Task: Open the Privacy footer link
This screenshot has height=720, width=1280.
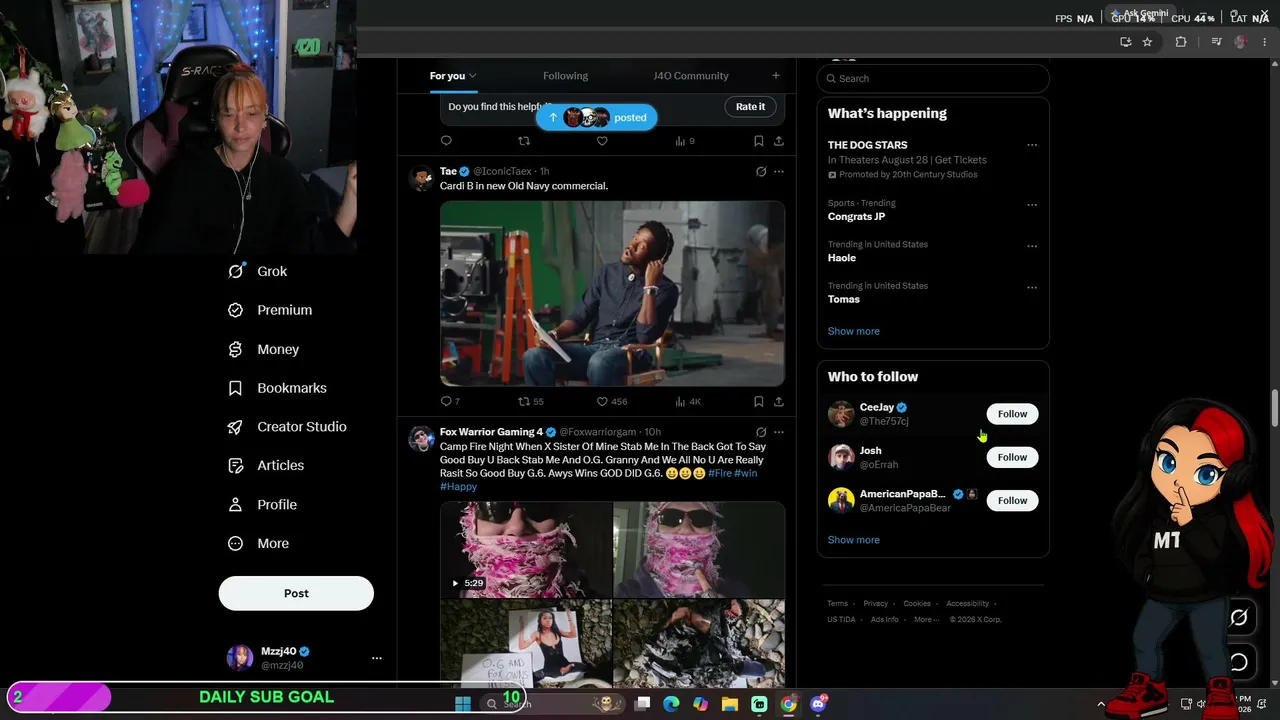Action: coord(876,604)
